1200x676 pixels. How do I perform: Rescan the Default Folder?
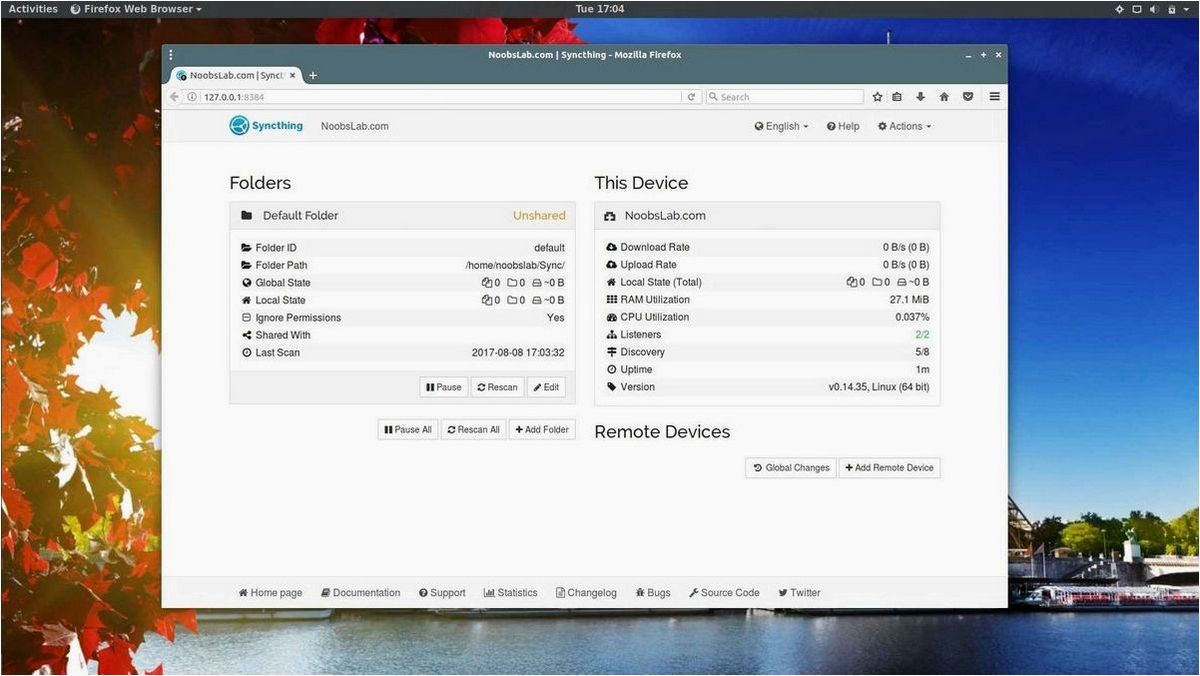coord(497,387)
